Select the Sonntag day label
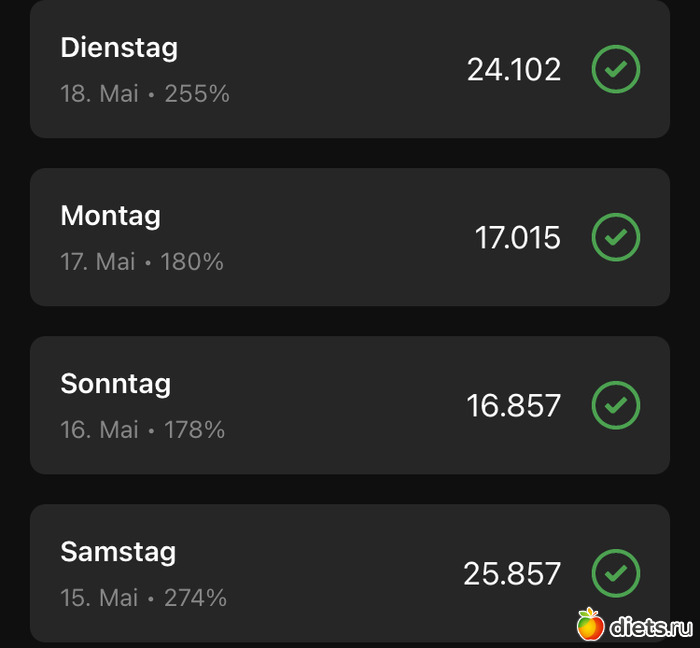The height and width of the screenshot is (648, 700). coord(115,383)
